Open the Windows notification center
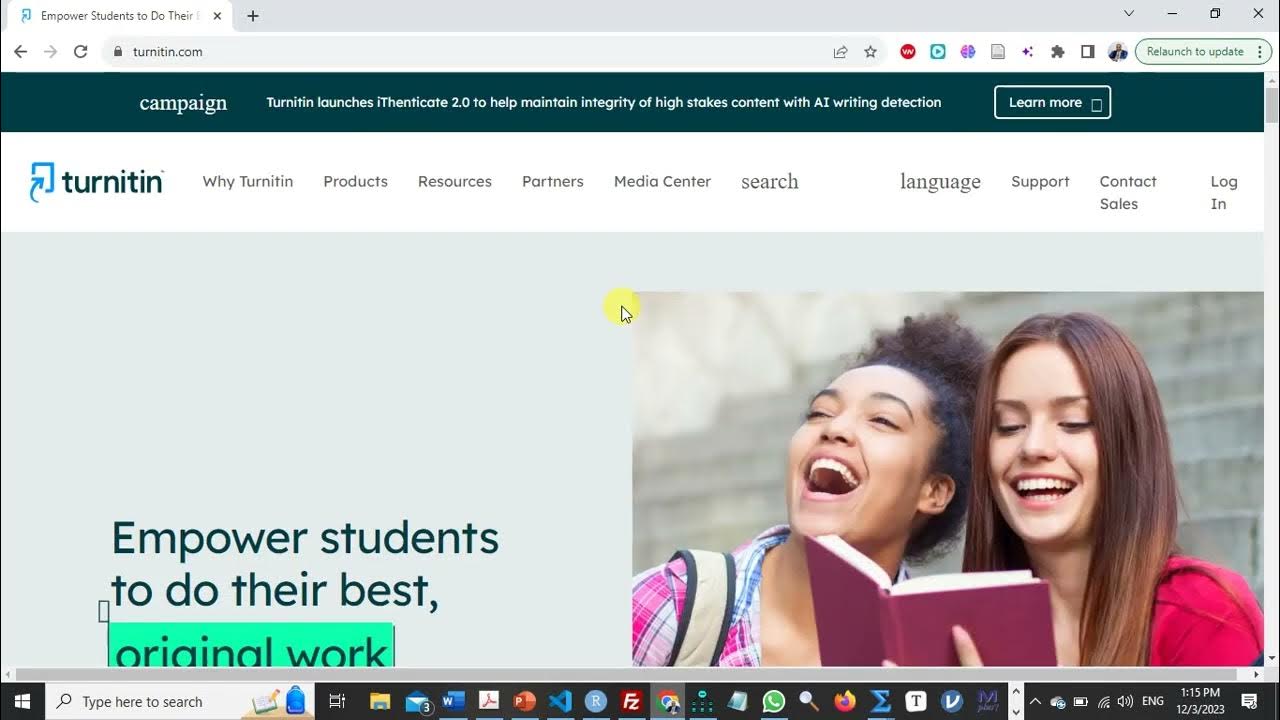The height and width of the screenshot is (720, 1280). coord(1249,702)
